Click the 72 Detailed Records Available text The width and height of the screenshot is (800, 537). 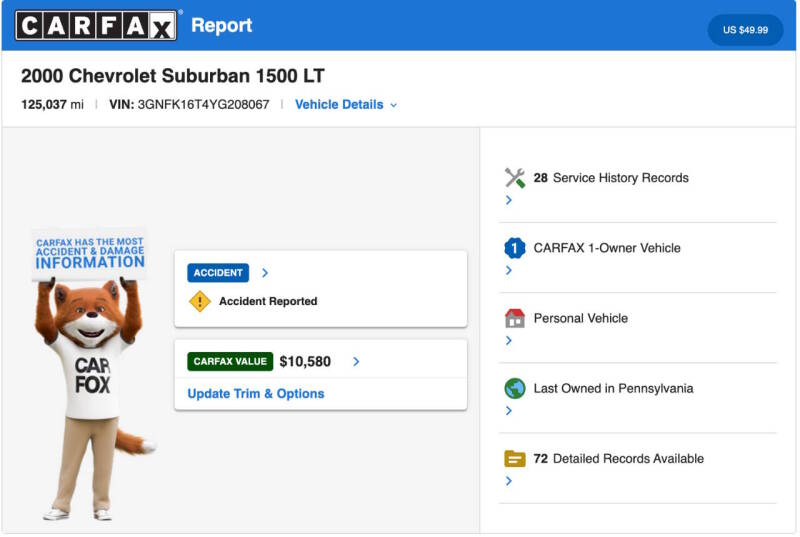point(618,459)
